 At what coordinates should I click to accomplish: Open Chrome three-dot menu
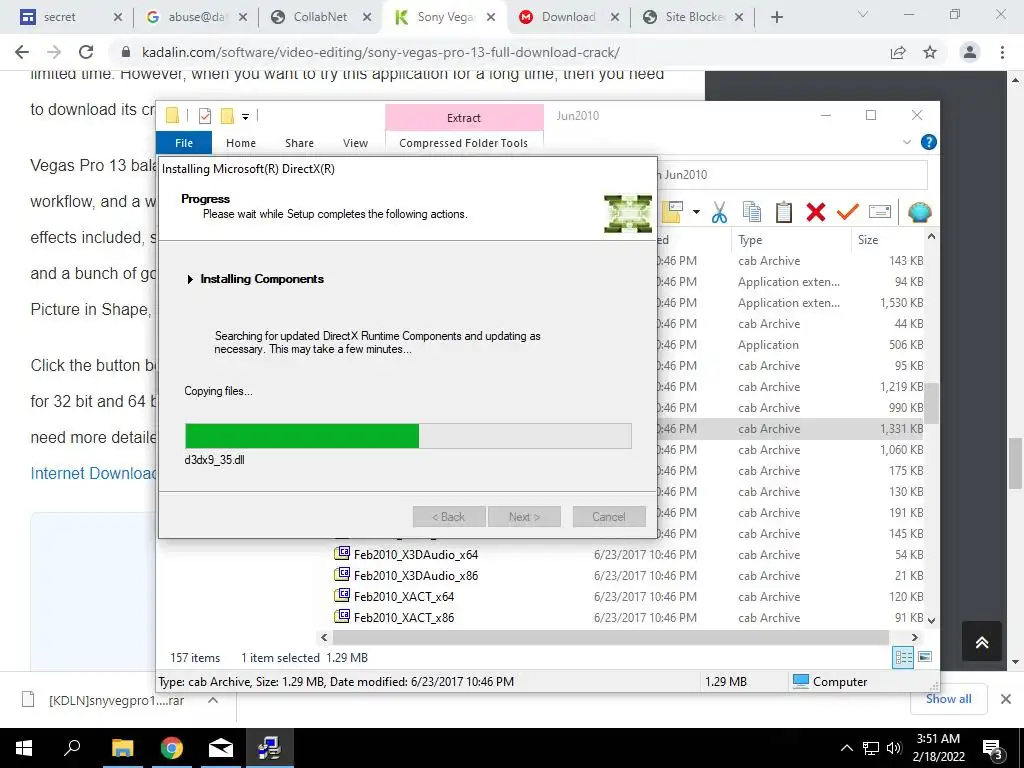(x=1002, y=52)
